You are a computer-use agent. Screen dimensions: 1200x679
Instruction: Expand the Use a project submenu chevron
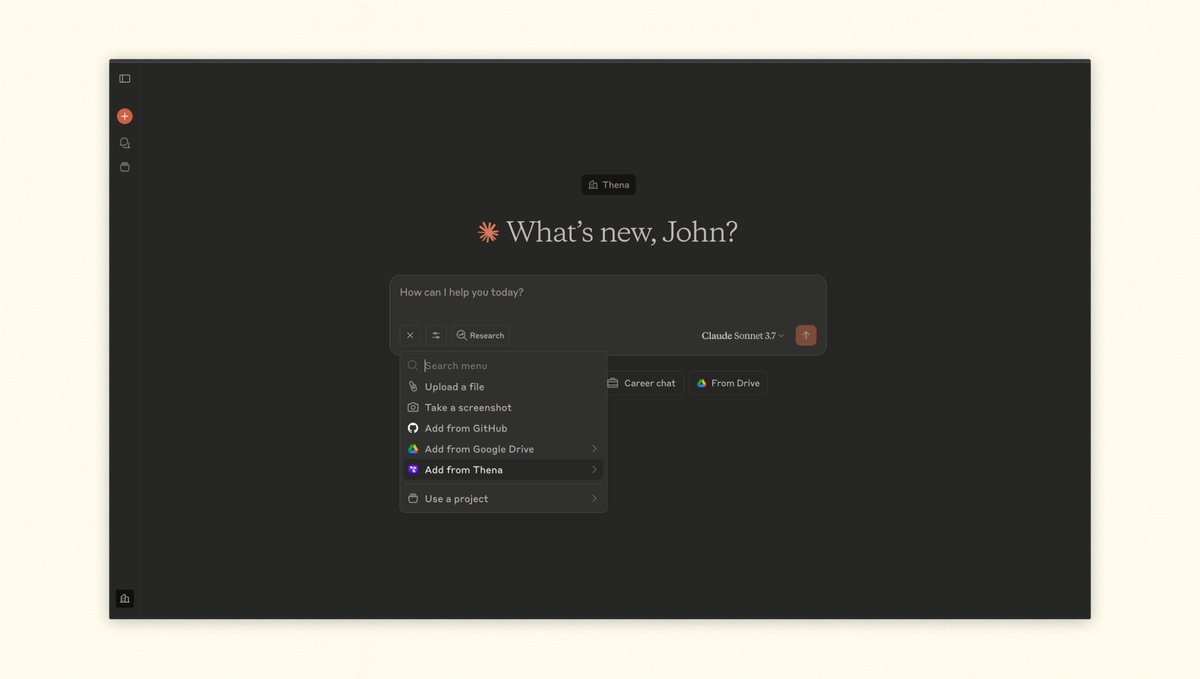(x=594, y=499)
